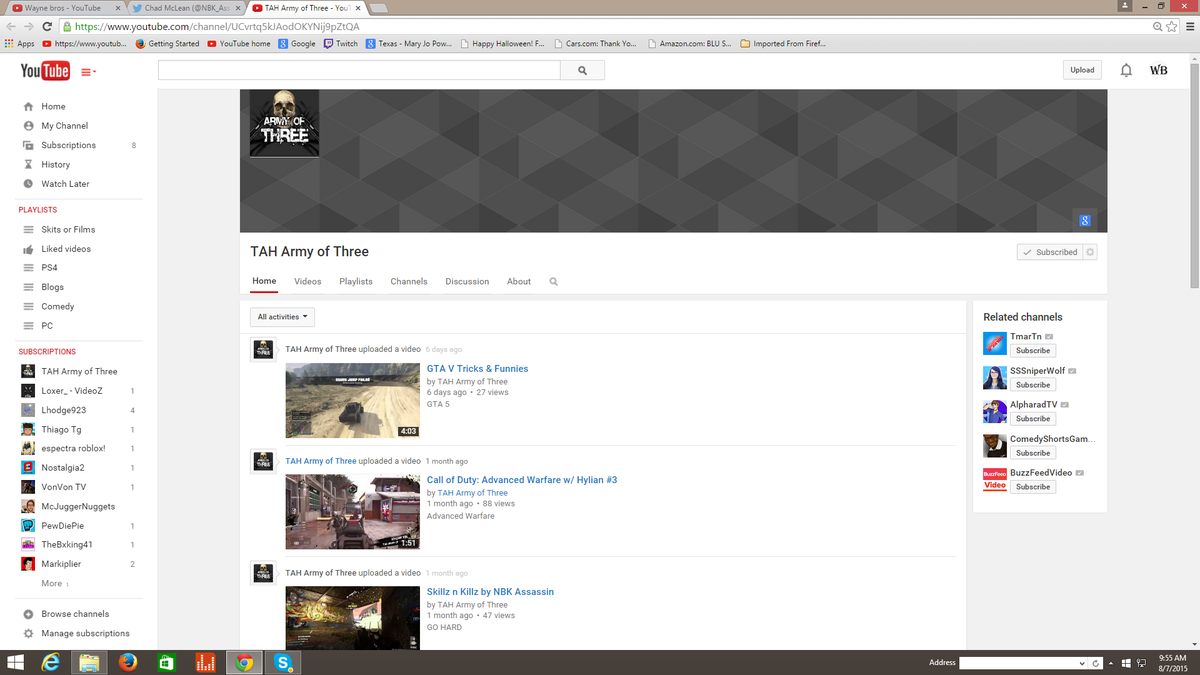Open Firefox from taskbar

[x=127, y=662]
